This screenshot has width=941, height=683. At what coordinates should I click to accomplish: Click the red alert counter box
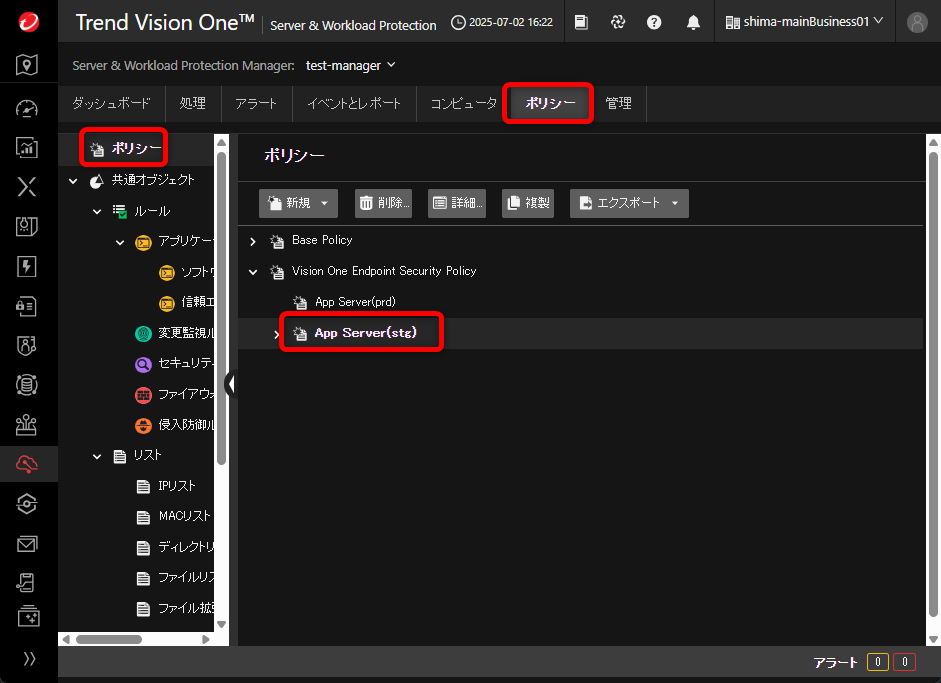(904, 662)
